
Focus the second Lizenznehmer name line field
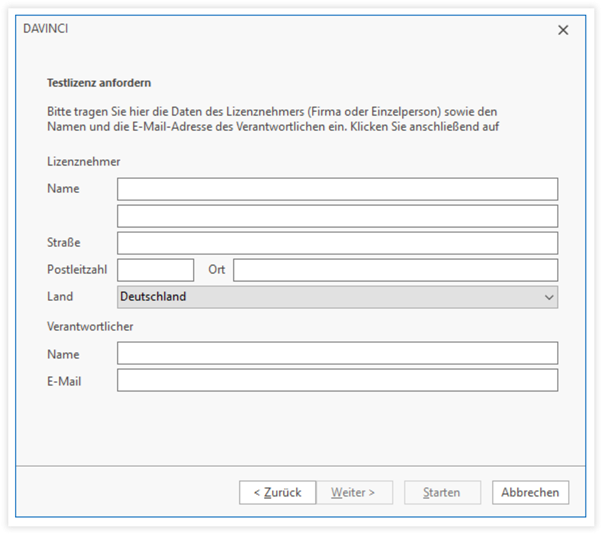point(337,216)
